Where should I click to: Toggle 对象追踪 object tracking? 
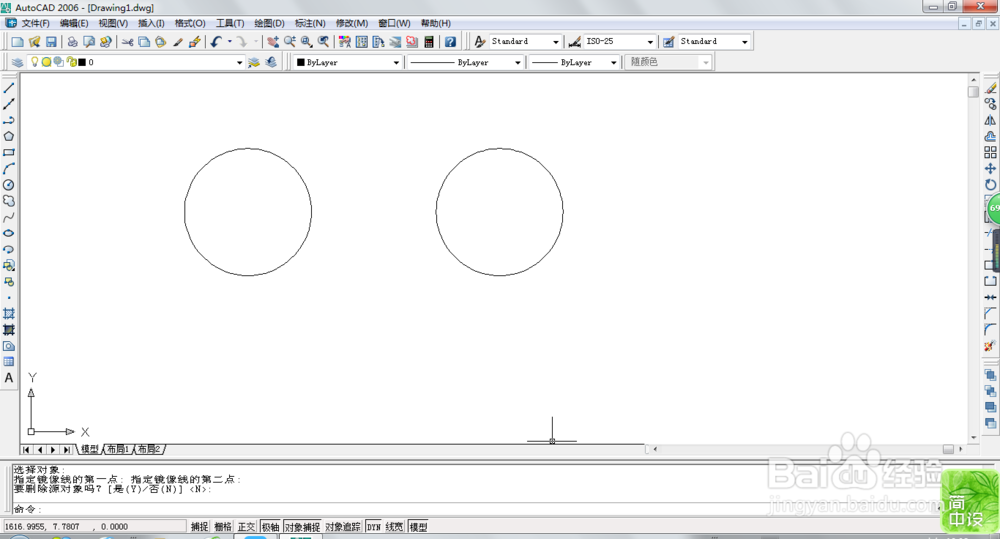(343, 527)
